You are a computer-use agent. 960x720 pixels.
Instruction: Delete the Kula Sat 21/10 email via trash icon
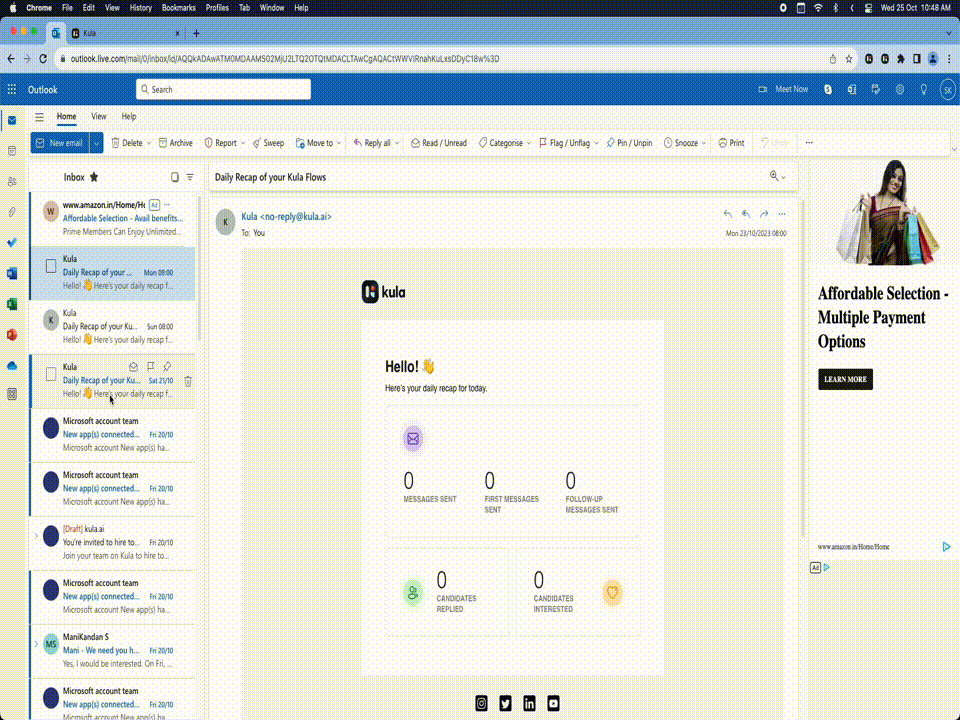click(188, 381)
